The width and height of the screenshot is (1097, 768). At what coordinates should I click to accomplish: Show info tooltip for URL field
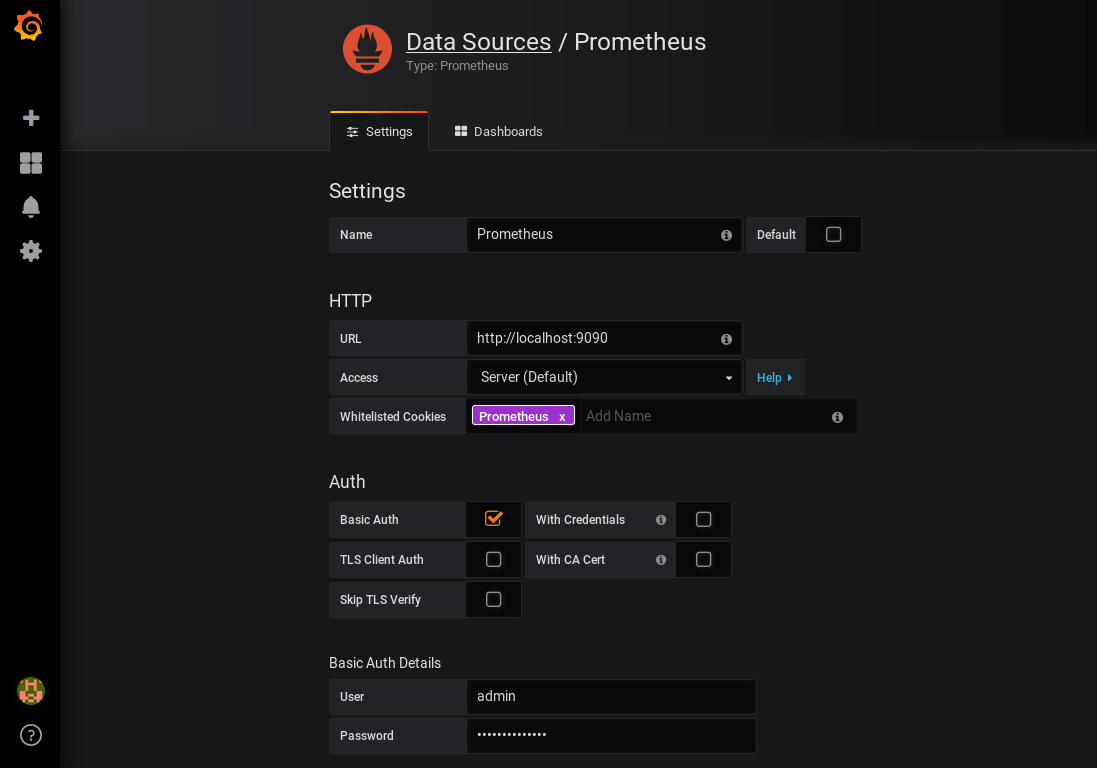[x=726, y=339]
